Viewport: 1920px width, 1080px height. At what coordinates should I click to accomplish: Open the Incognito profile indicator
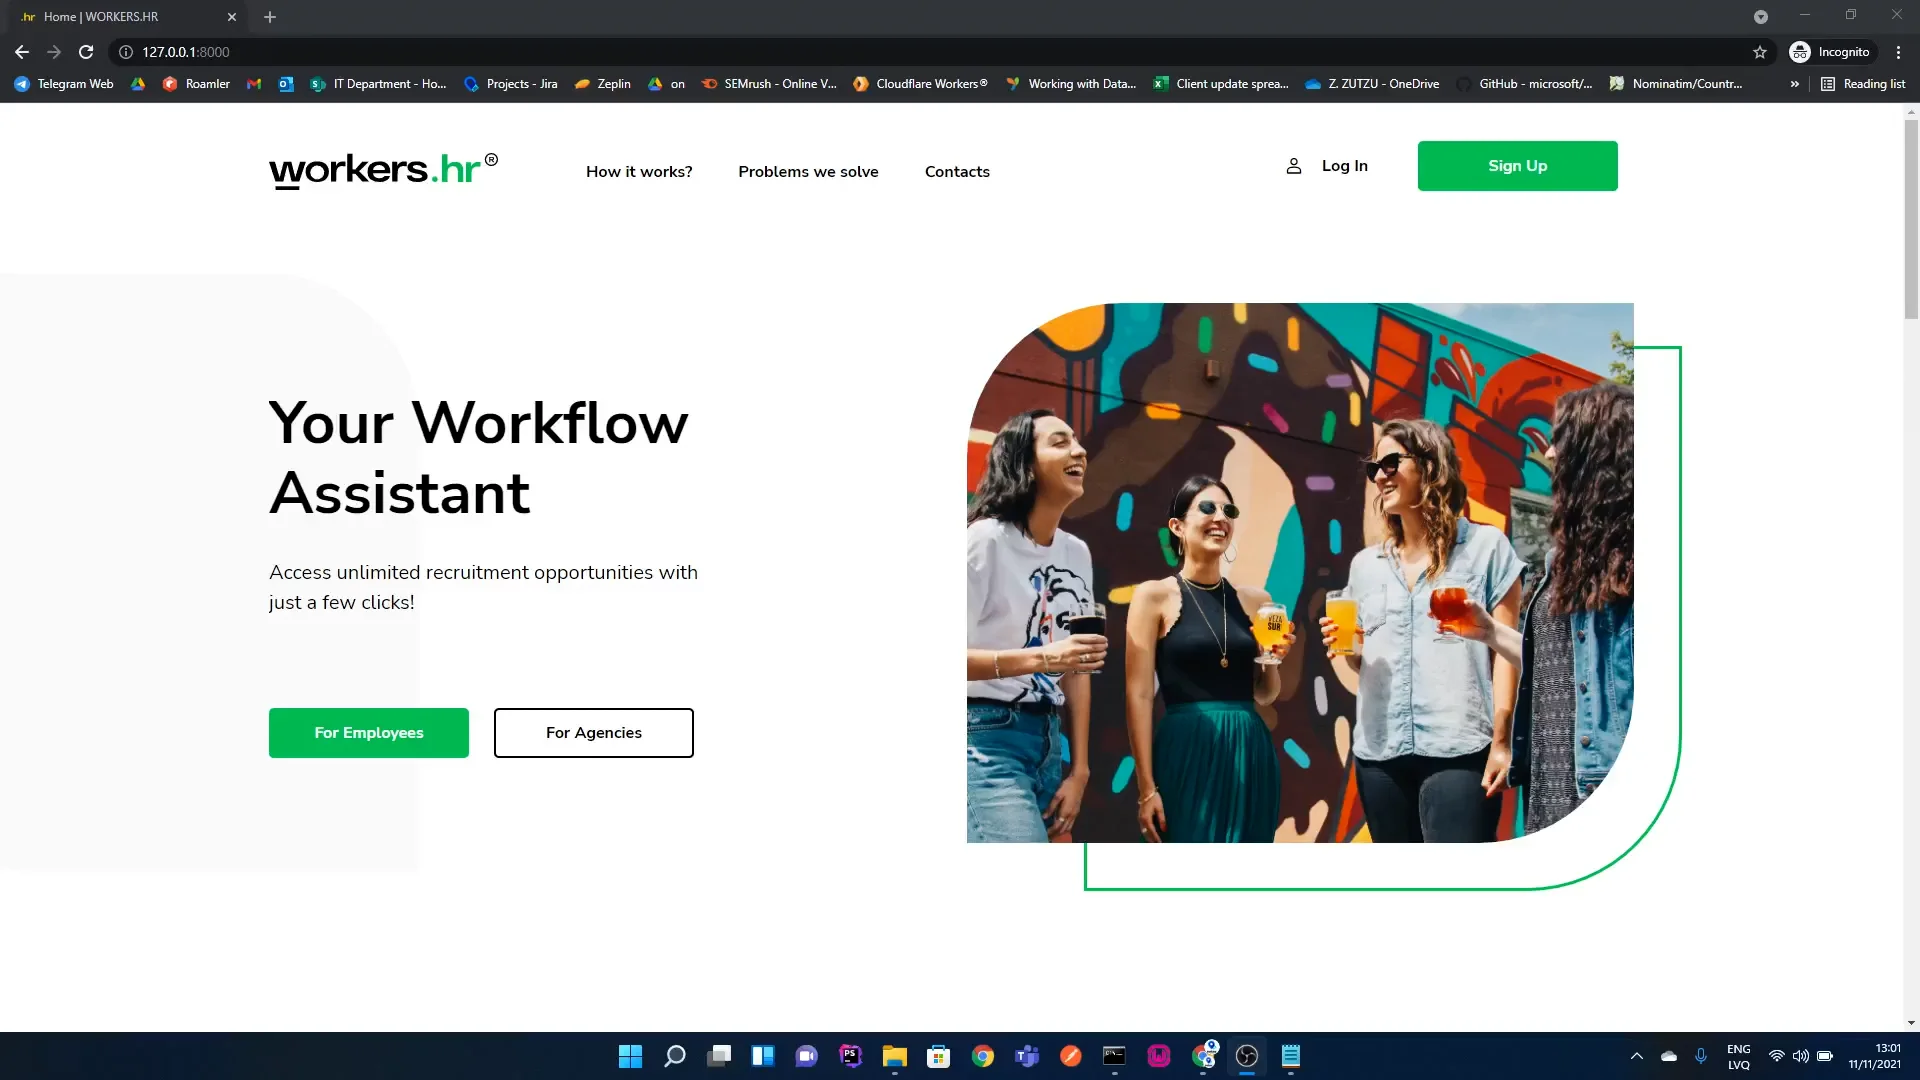[1831, 52]
